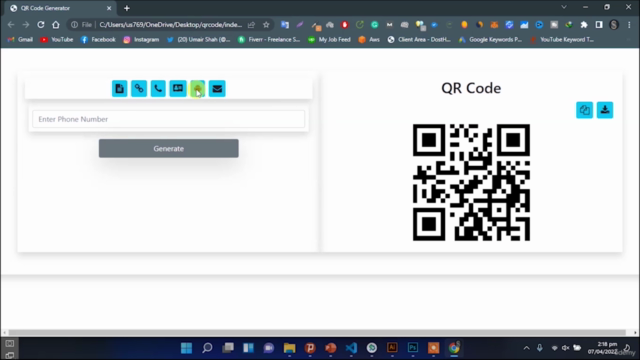Open the Grammarly extension icon
The width and height of the screenshot is (640, 360).
pyautogui.click(x=374, y=25)
